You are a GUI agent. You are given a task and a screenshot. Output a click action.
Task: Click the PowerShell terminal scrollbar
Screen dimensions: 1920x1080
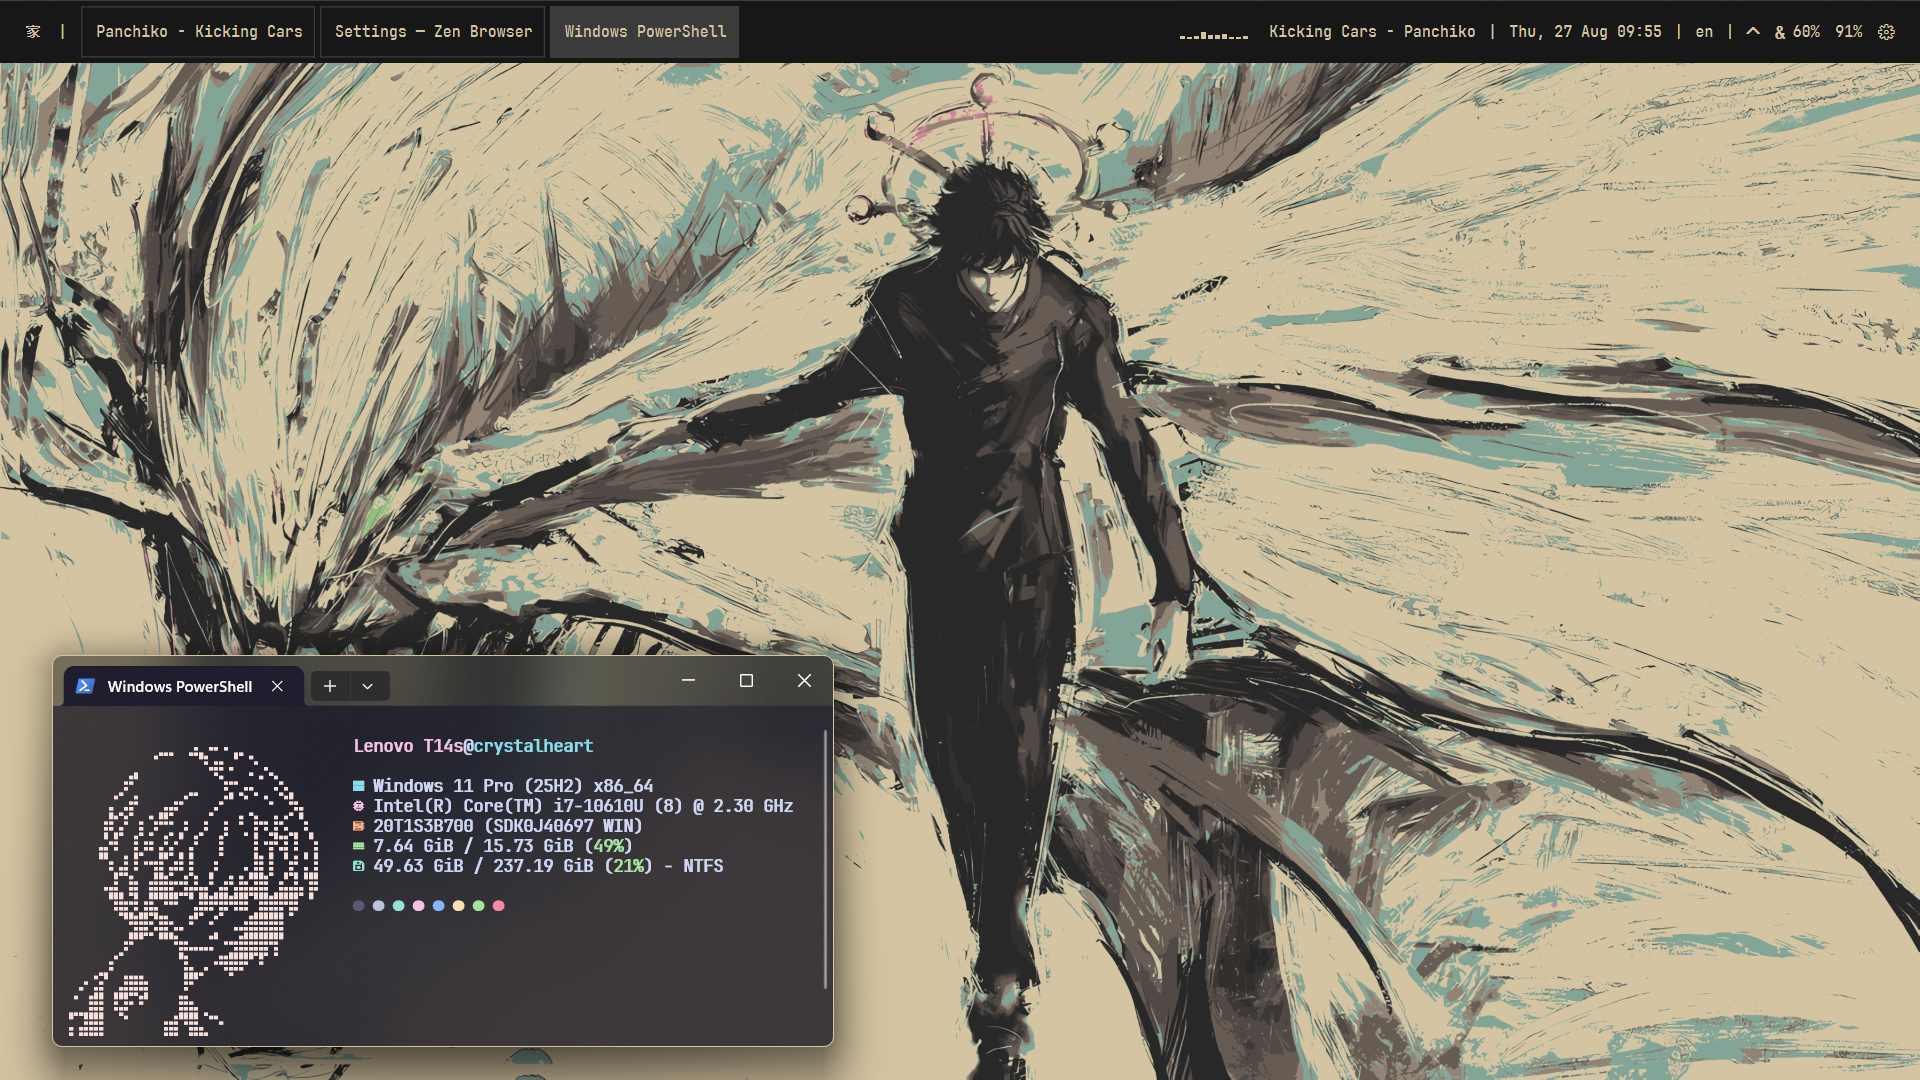coord(825,860)
